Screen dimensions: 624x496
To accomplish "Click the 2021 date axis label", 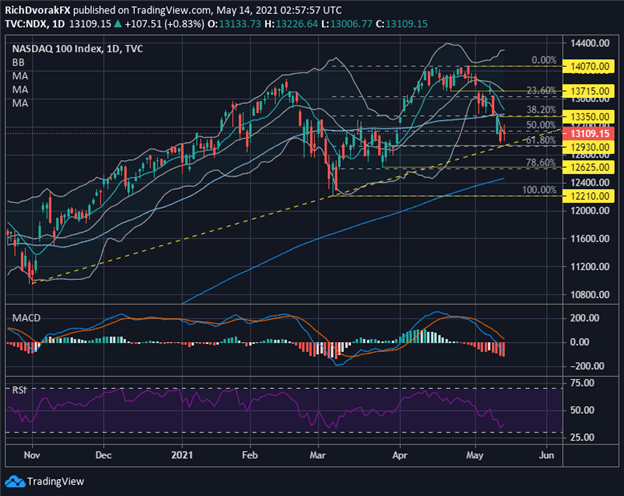I will (x=182, y=455).
